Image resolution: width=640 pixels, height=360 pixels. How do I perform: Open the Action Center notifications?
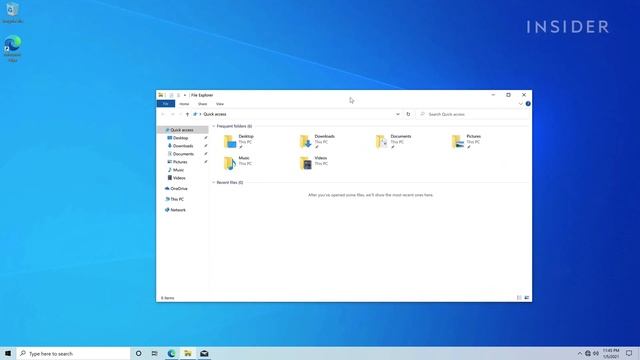click(629, 353)
